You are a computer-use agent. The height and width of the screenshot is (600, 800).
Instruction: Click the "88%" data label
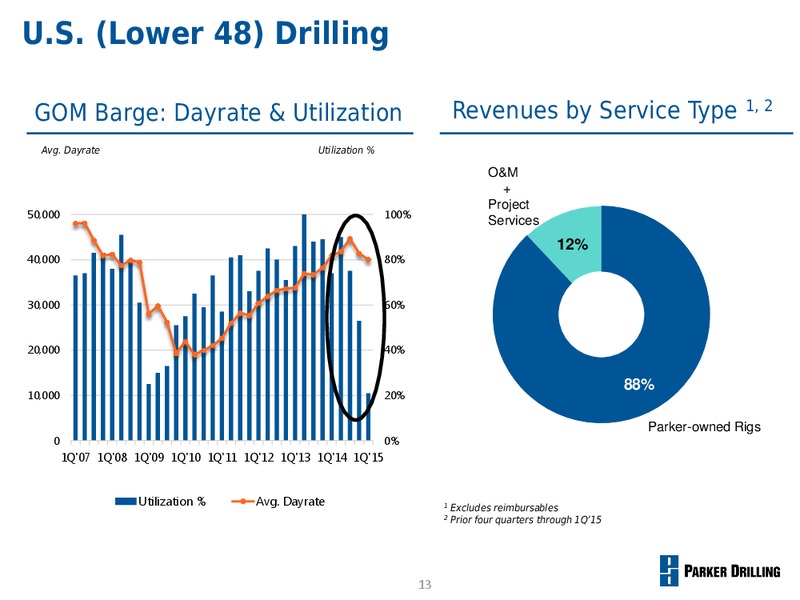click(639, 384)
